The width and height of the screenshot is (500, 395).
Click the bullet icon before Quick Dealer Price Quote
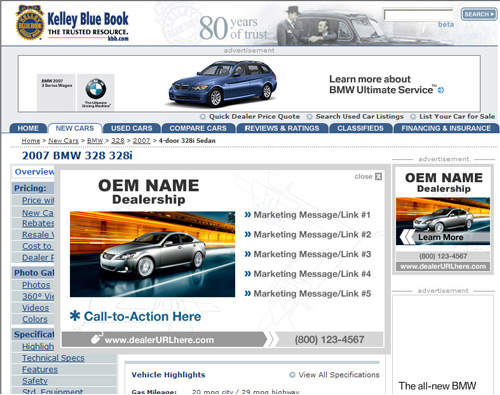(x=203, y=117)
